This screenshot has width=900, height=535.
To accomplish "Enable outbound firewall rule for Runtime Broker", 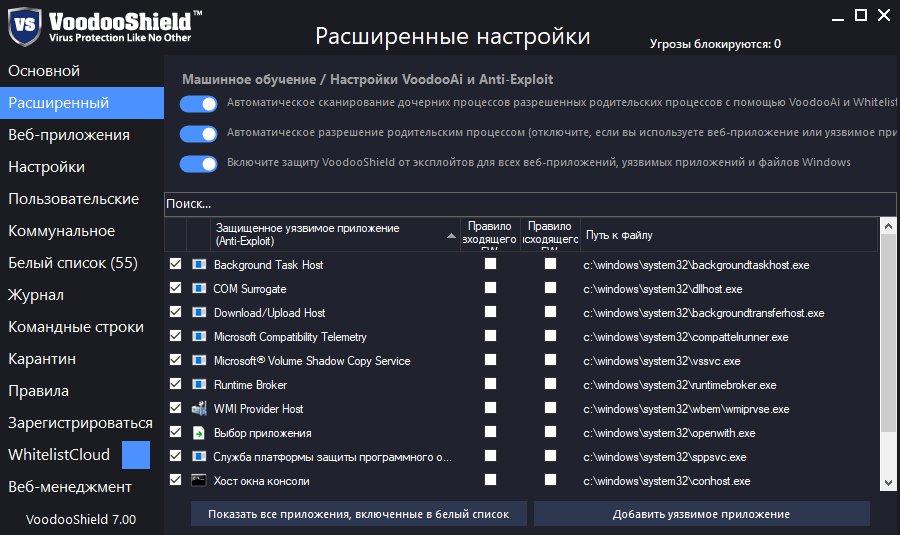I will pyautogui.click(x=550, y=383).
